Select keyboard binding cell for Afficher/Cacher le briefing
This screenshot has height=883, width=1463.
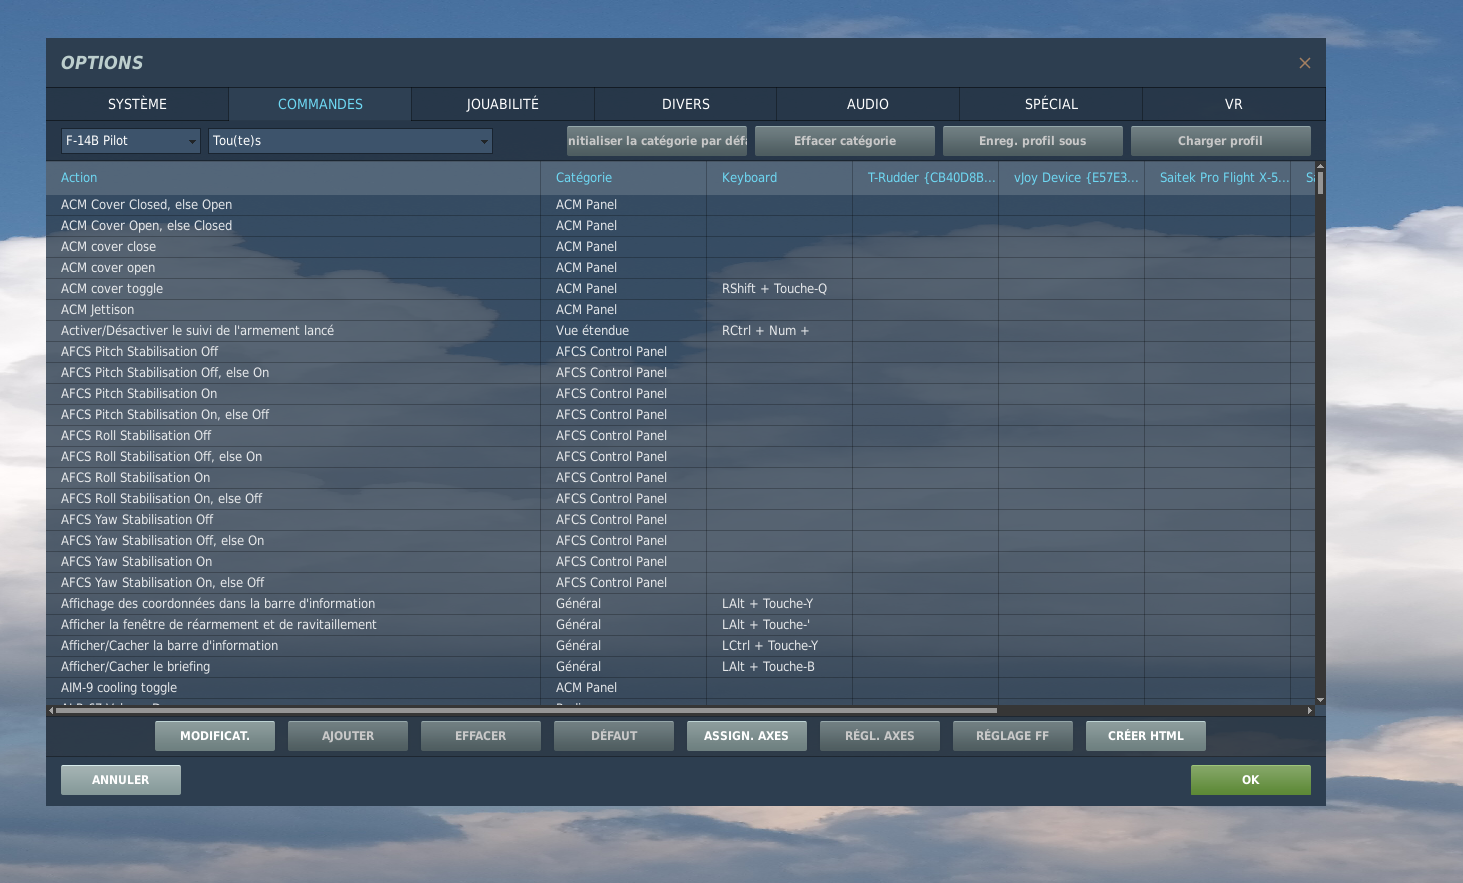[778, 667]
